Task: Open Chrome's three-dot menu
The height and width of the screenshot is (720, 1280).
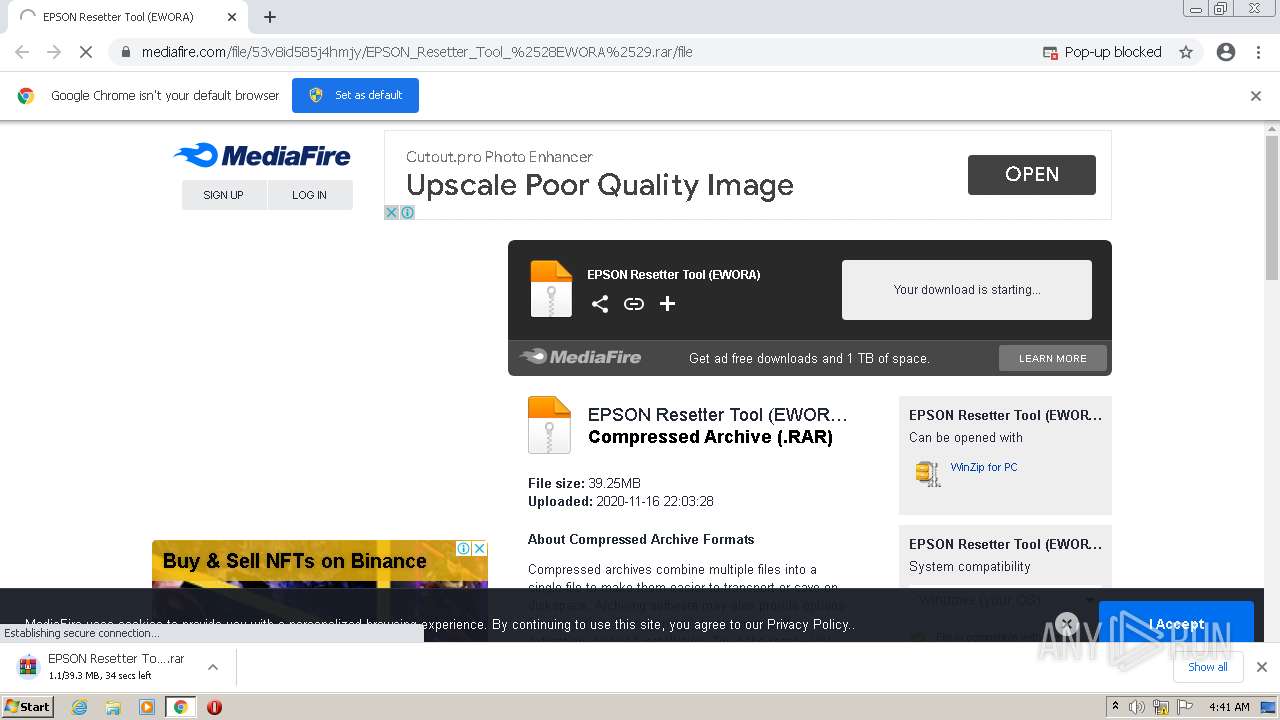Action: coord(1258,52)
